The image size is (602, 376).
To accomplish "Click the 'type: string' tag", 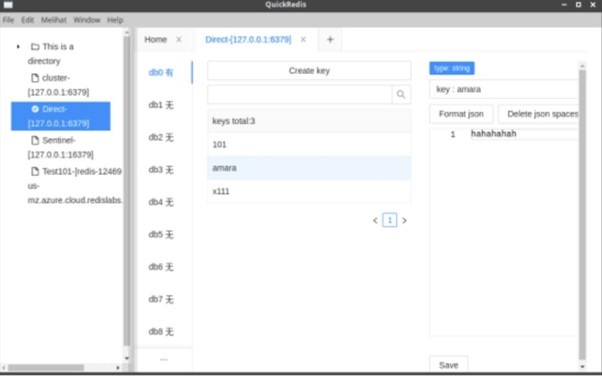I will [452, 68].
